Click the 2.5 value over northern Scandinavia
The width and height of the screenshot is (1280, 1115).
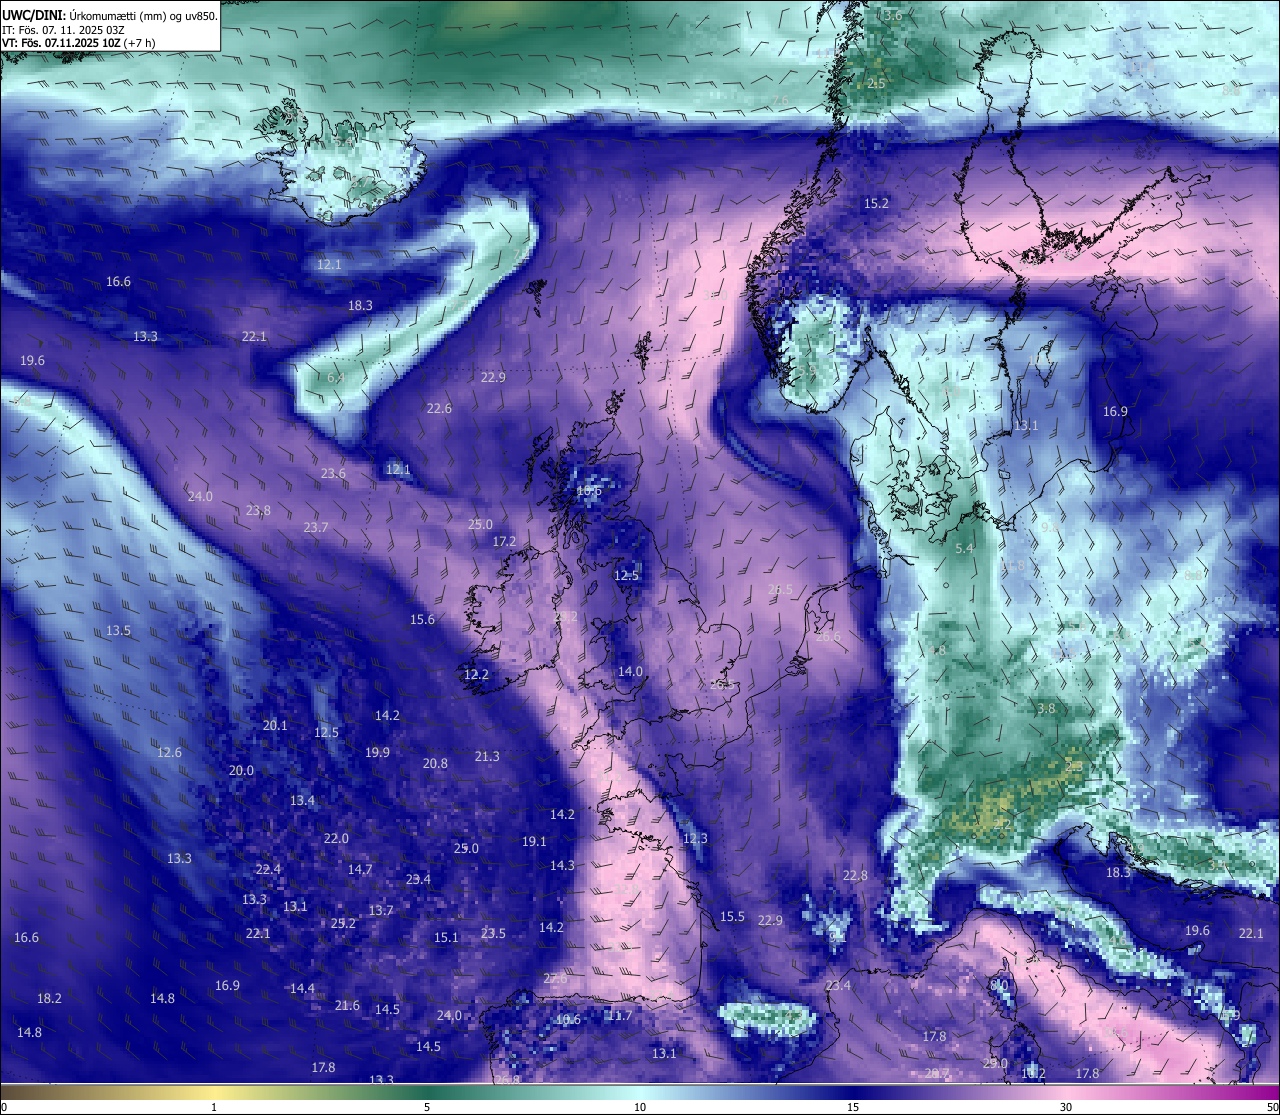click(876, 83)
